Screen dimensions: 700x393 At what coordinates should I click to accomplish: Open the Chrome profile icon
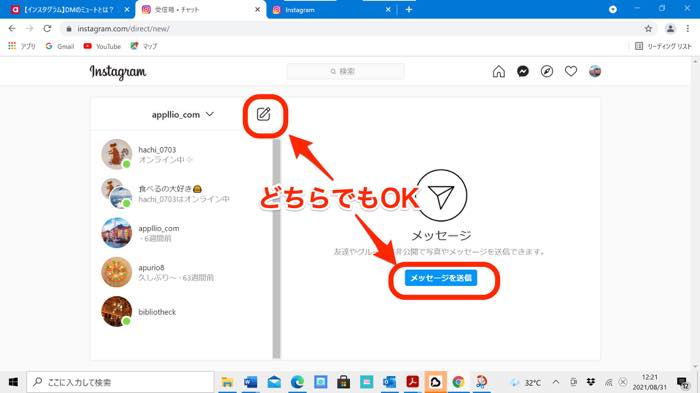tap(670, 29)
